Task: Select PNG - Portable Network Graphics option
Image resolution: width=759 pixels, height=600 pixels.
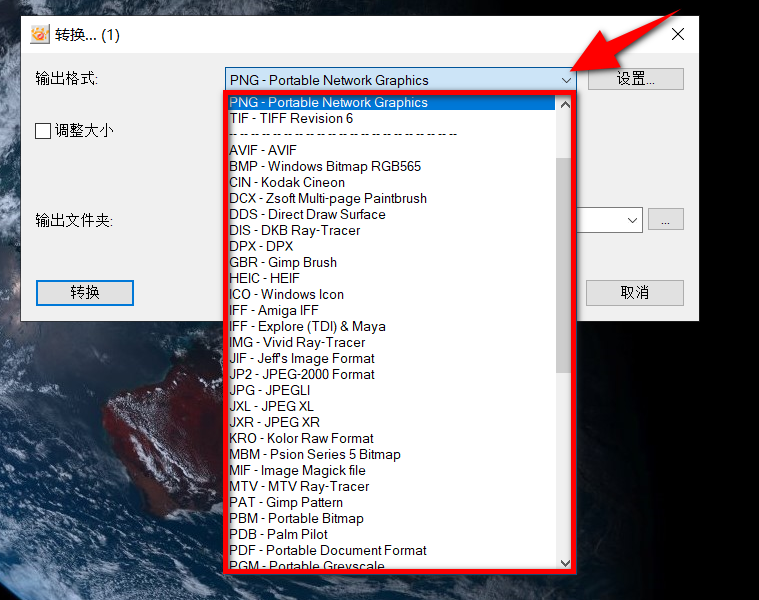Action: click(x=328, y=103)
